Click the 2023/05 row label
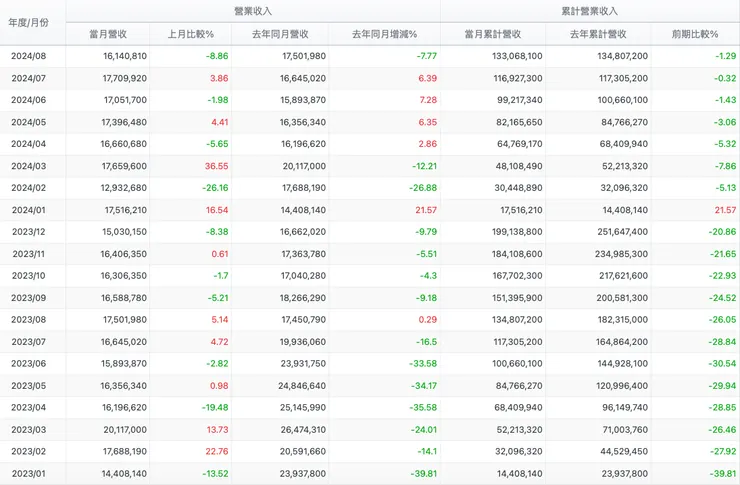Image resolution: width=740 pixels, height=485 pixels. 29,385
